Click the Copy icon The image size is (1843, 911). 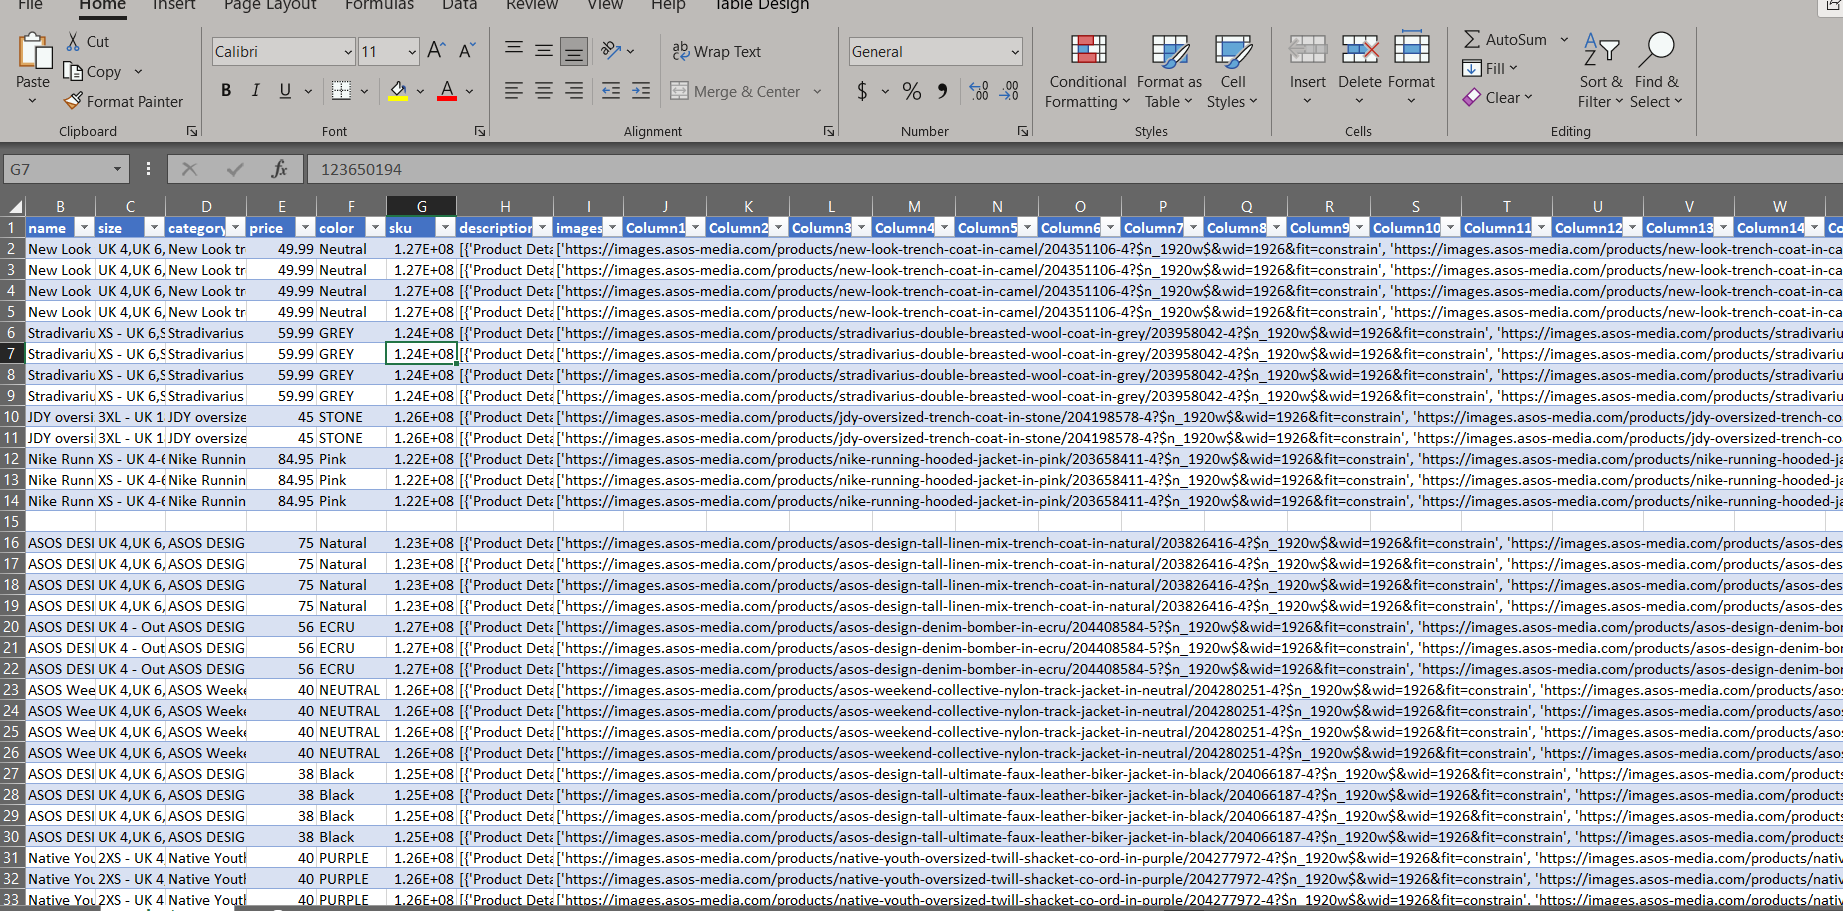coord(73,71)
